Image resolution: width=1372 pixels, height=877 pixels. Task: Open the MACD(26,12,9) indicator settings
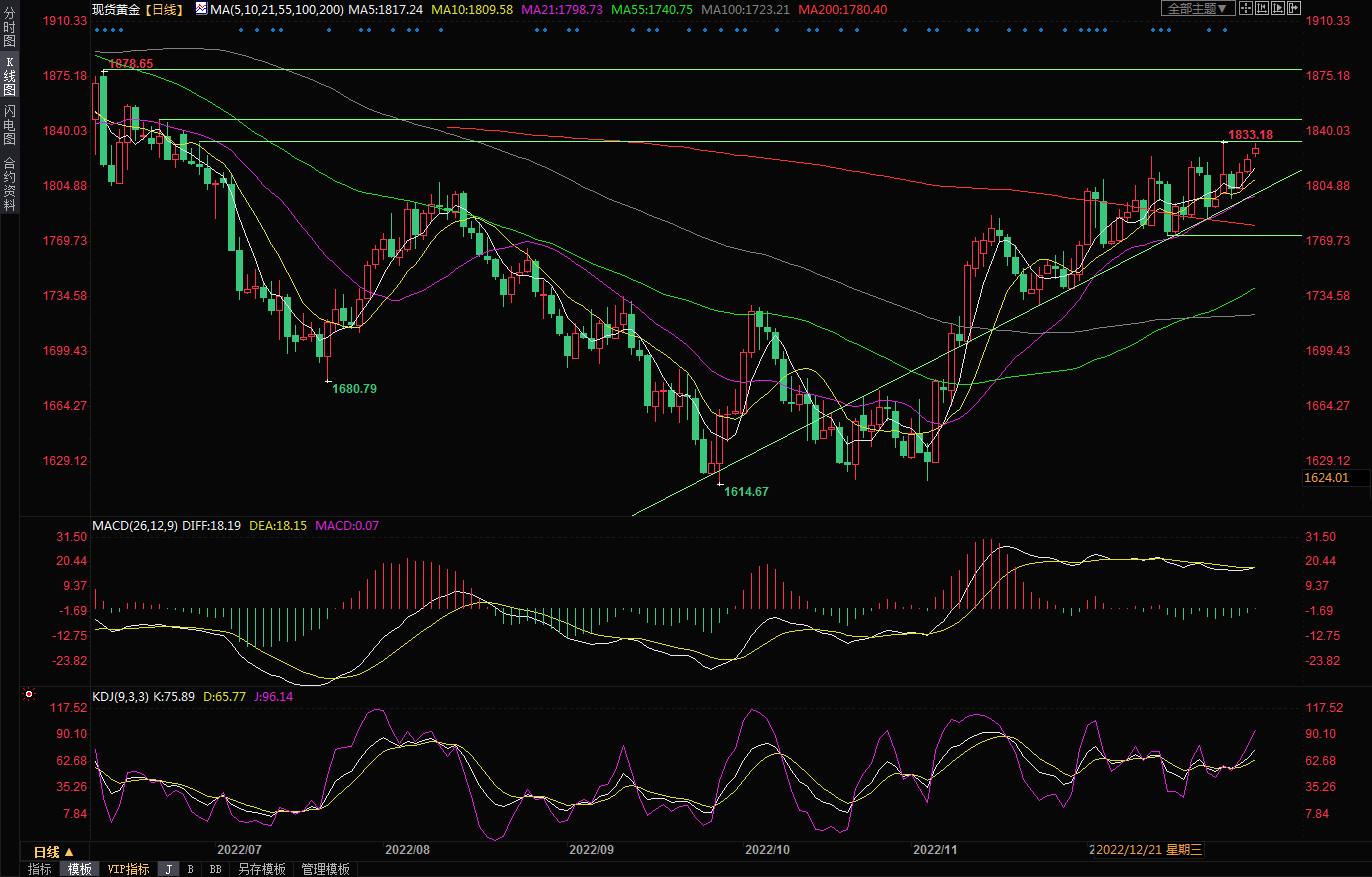click(x=135, y=525)
